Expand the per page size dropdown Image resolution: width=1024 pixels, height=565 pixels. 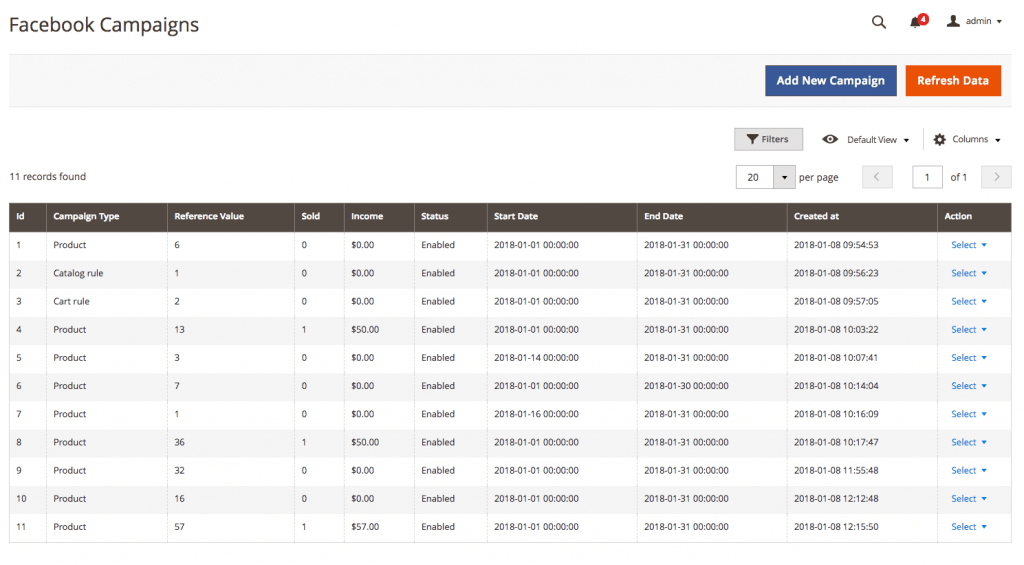(x=783, y=177)
